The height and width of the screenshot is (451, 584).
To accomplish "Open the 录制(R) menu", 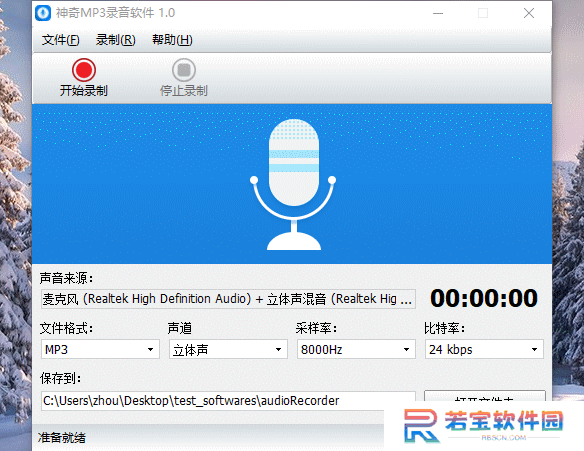I will coord(115,40).
